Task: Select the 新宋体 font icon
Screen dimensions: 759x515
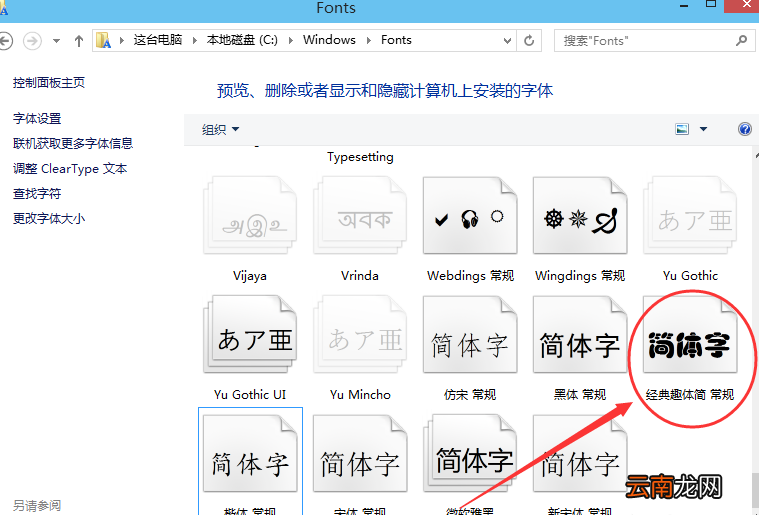Action: point(580,454)
